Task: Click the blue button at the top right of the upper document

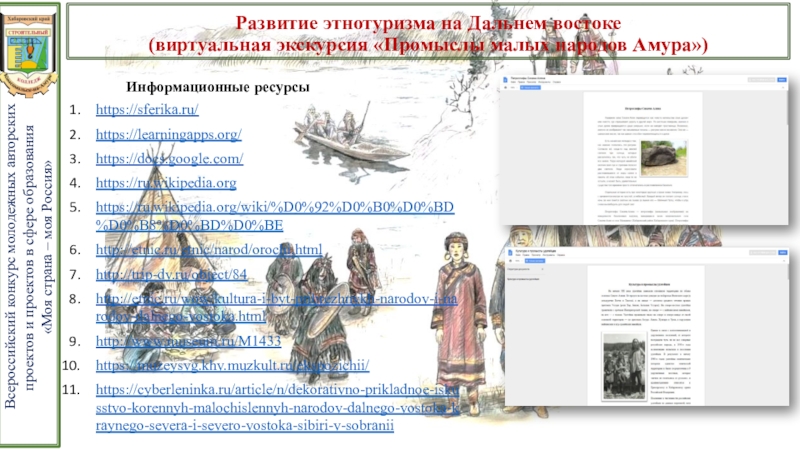Action: tap(782, 80)
